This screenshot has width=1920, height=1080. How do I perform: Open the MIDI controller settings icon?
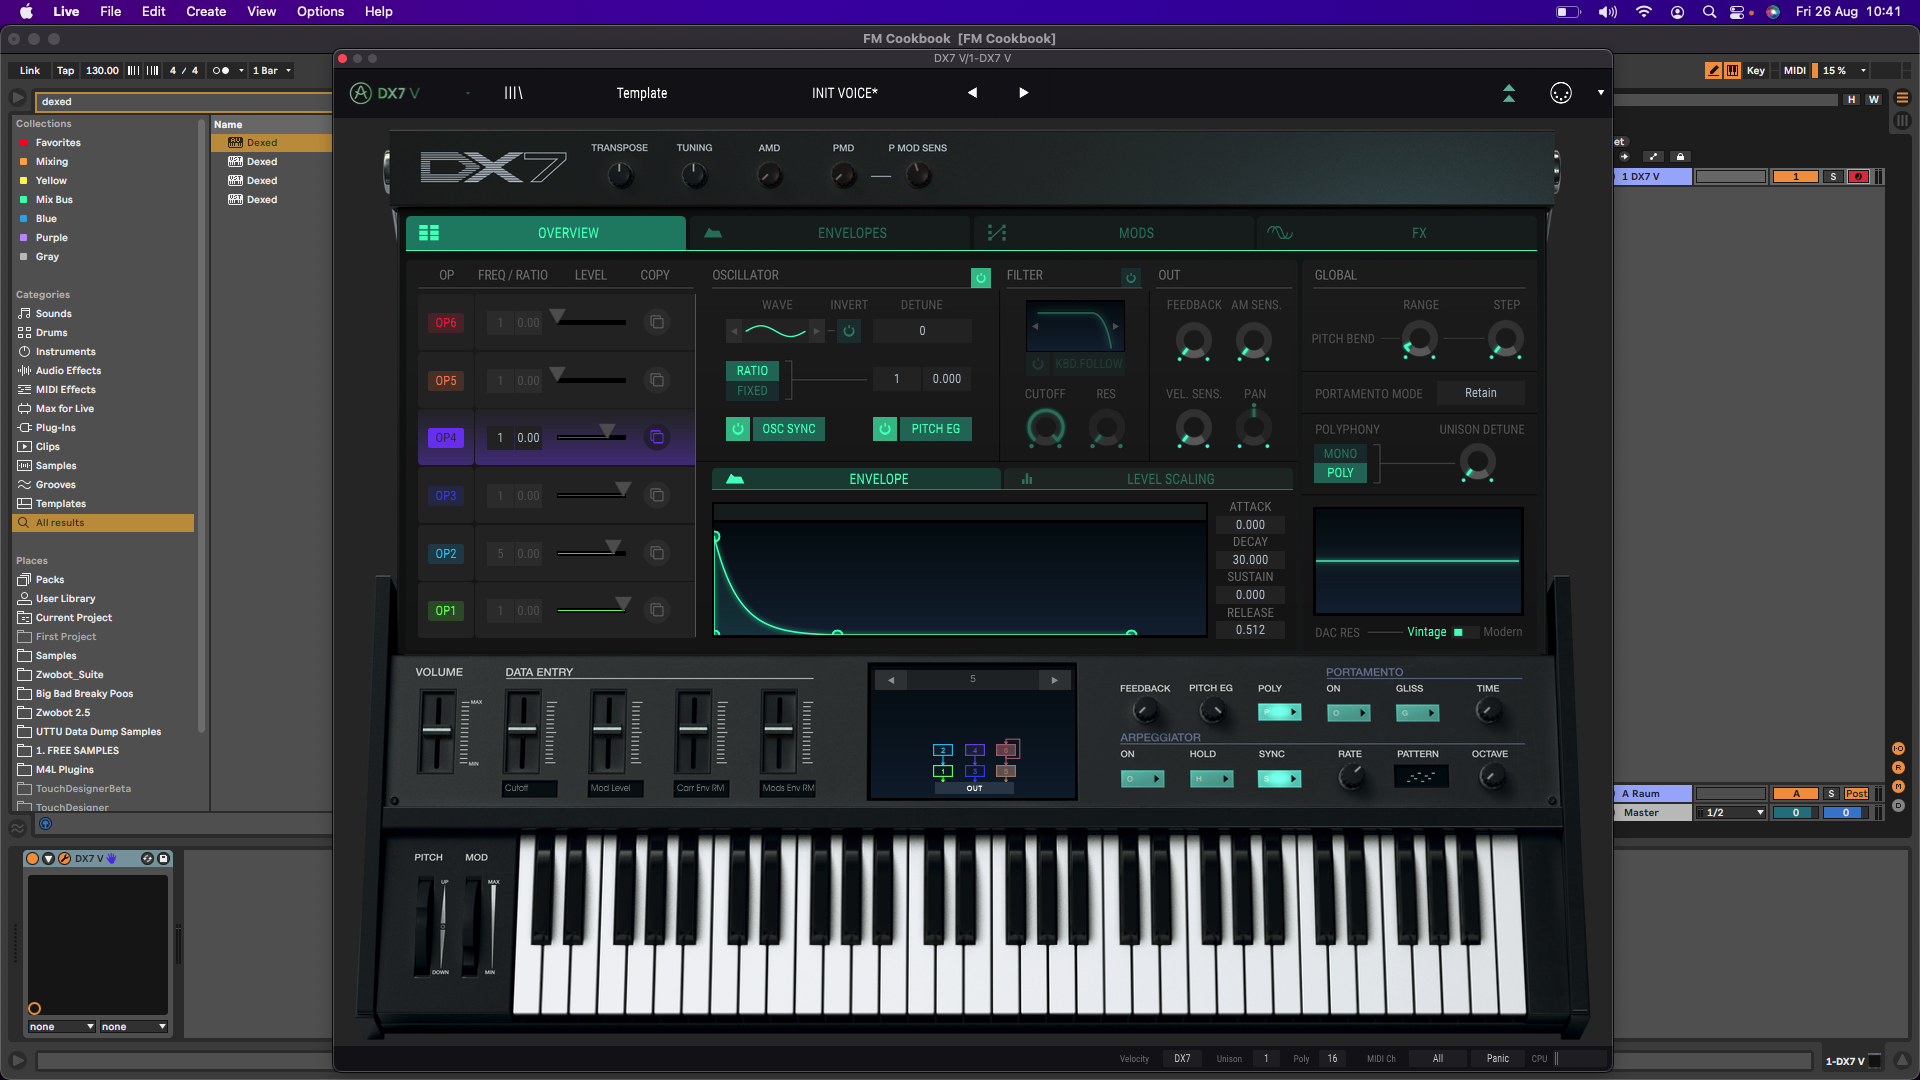(x=1560, y=93)
